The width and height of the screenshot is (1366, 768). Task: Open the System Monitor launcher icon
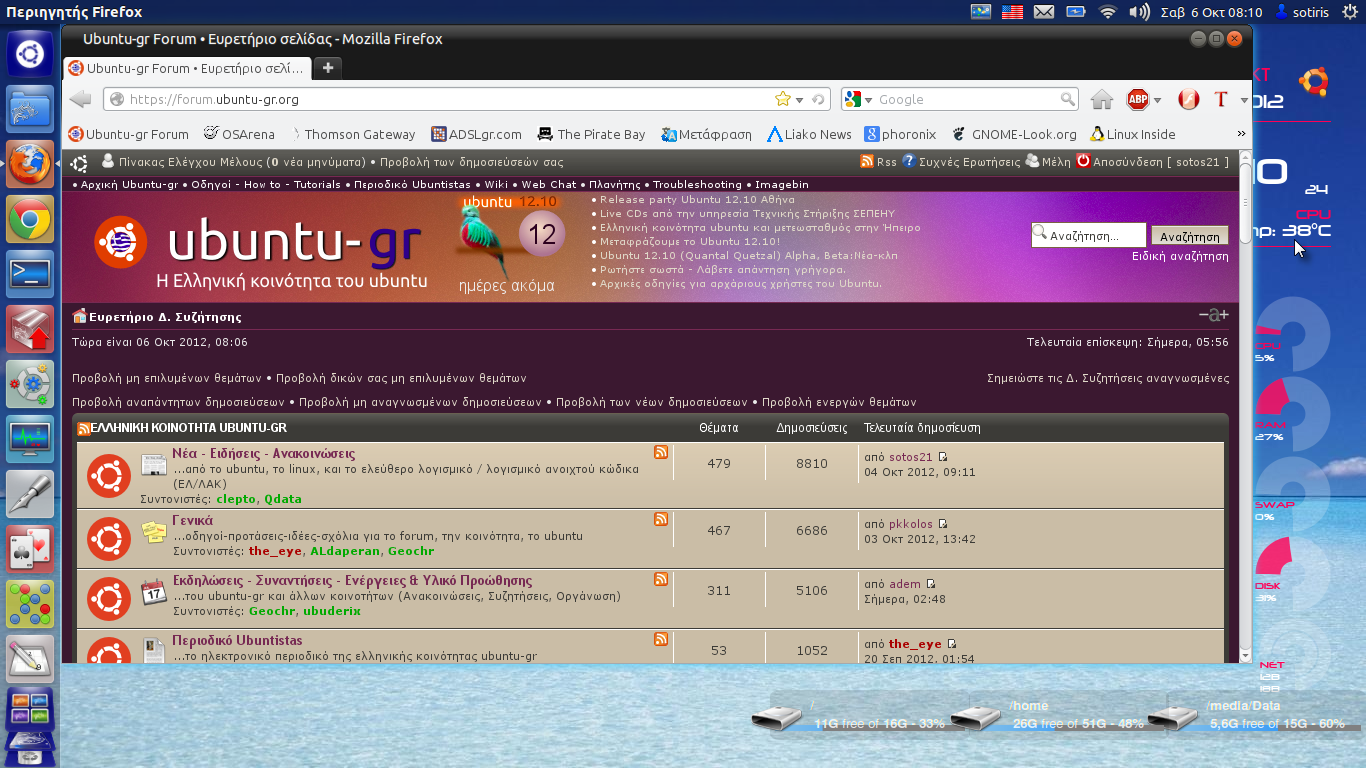pyautogui.click(x=29, y=439)
